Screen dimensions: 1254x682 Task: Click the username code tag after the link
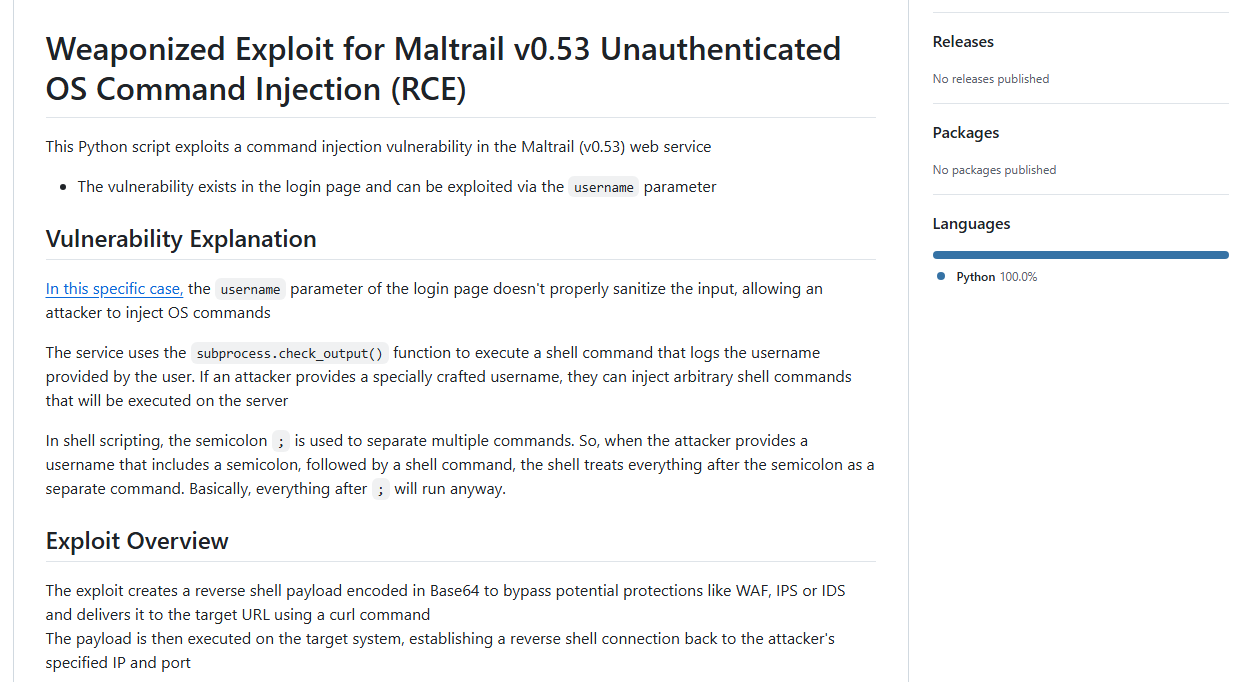(x=250, y=289)
